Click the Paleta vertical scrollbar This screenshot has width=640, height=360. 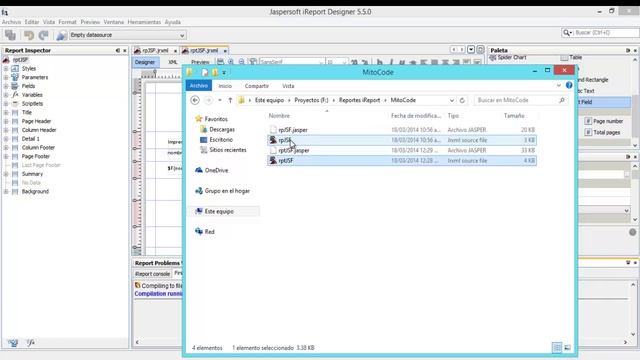[x=635, y=102]
